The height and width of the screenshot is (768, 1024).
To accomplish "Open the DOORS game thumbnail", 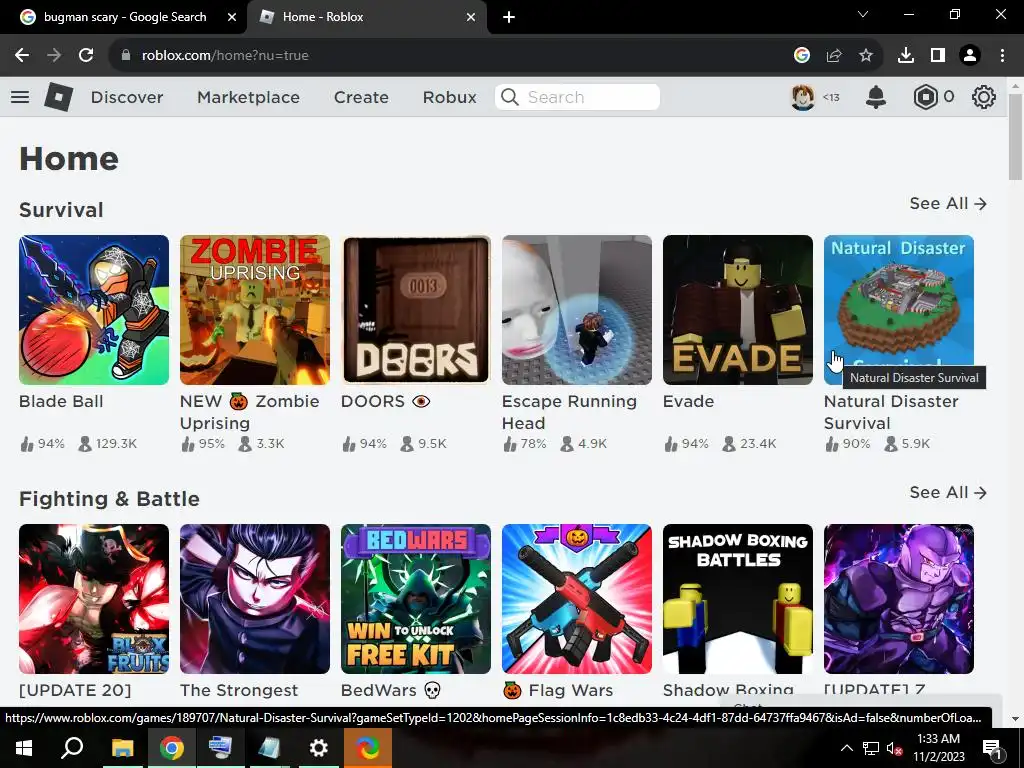I will click(416, 310).
